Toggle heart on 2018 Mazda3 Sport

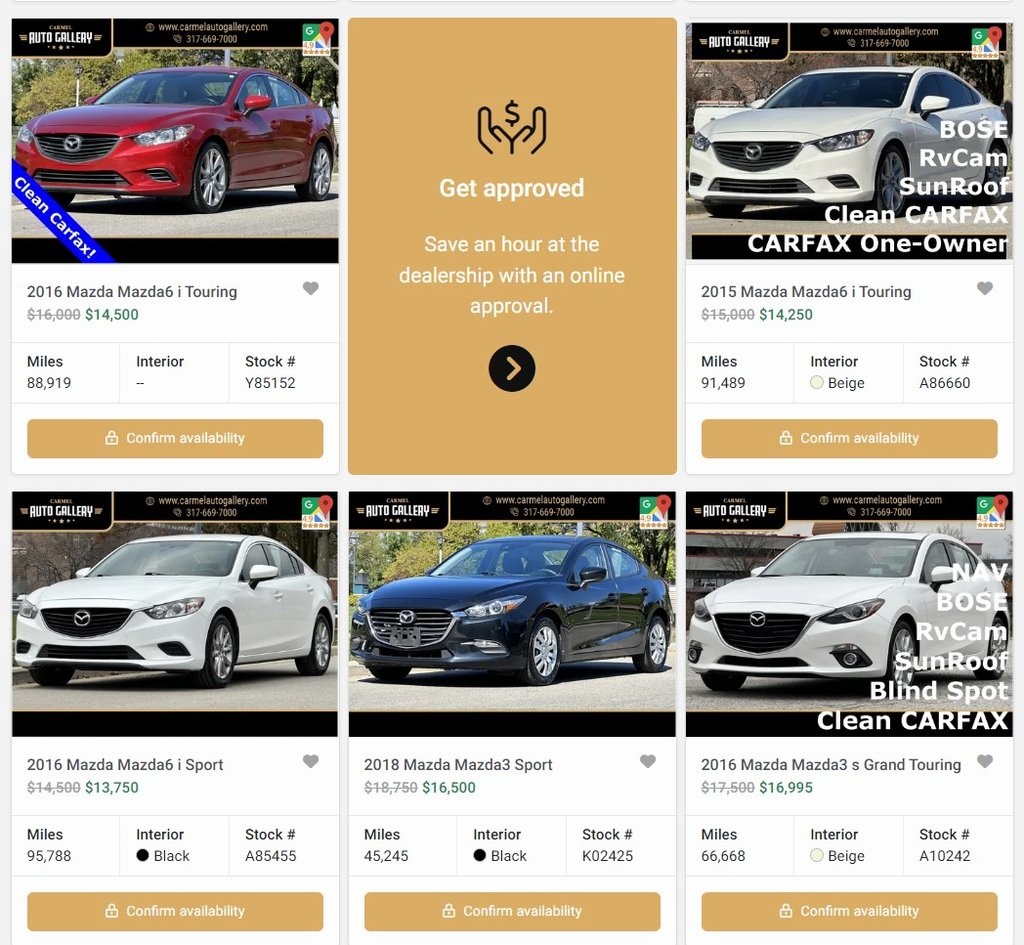pos(648,761)
